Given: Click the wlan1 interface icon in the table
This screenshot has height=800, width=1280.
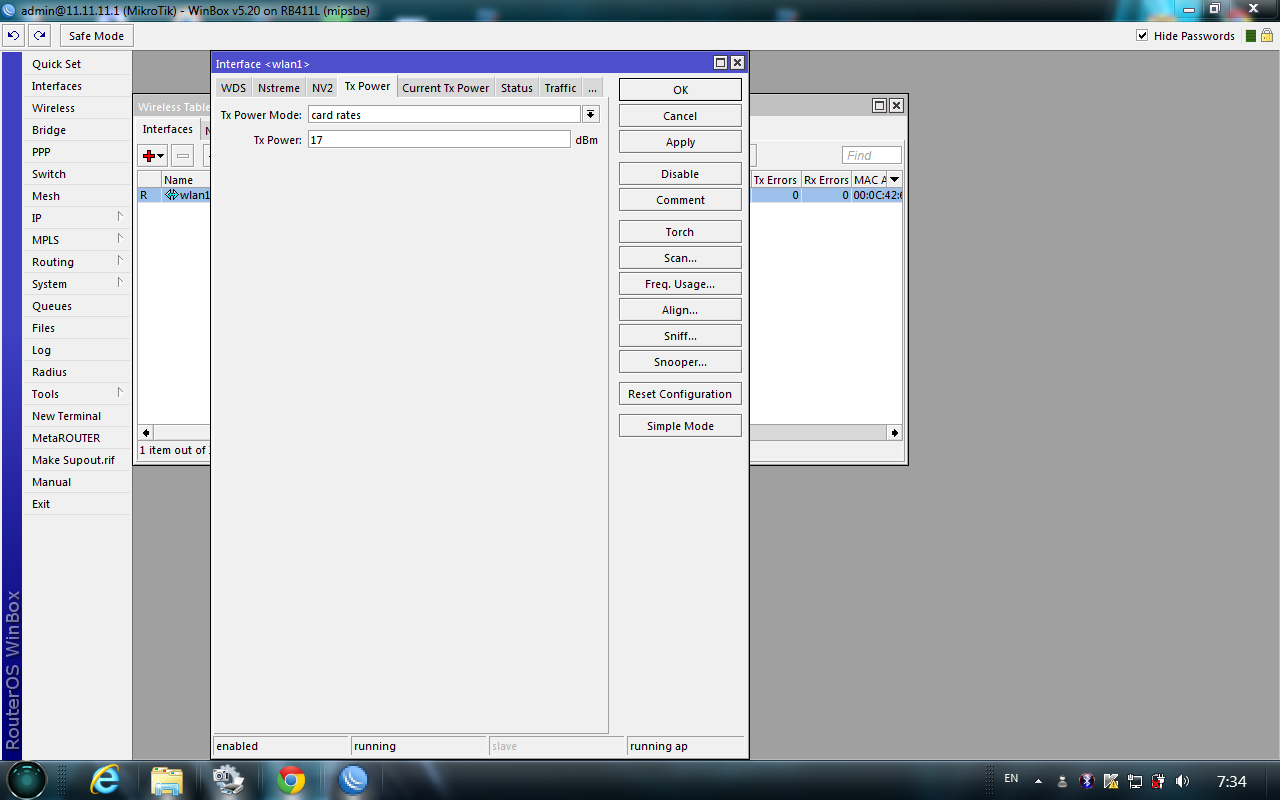Looking at the screenshot, I should 171,195.
